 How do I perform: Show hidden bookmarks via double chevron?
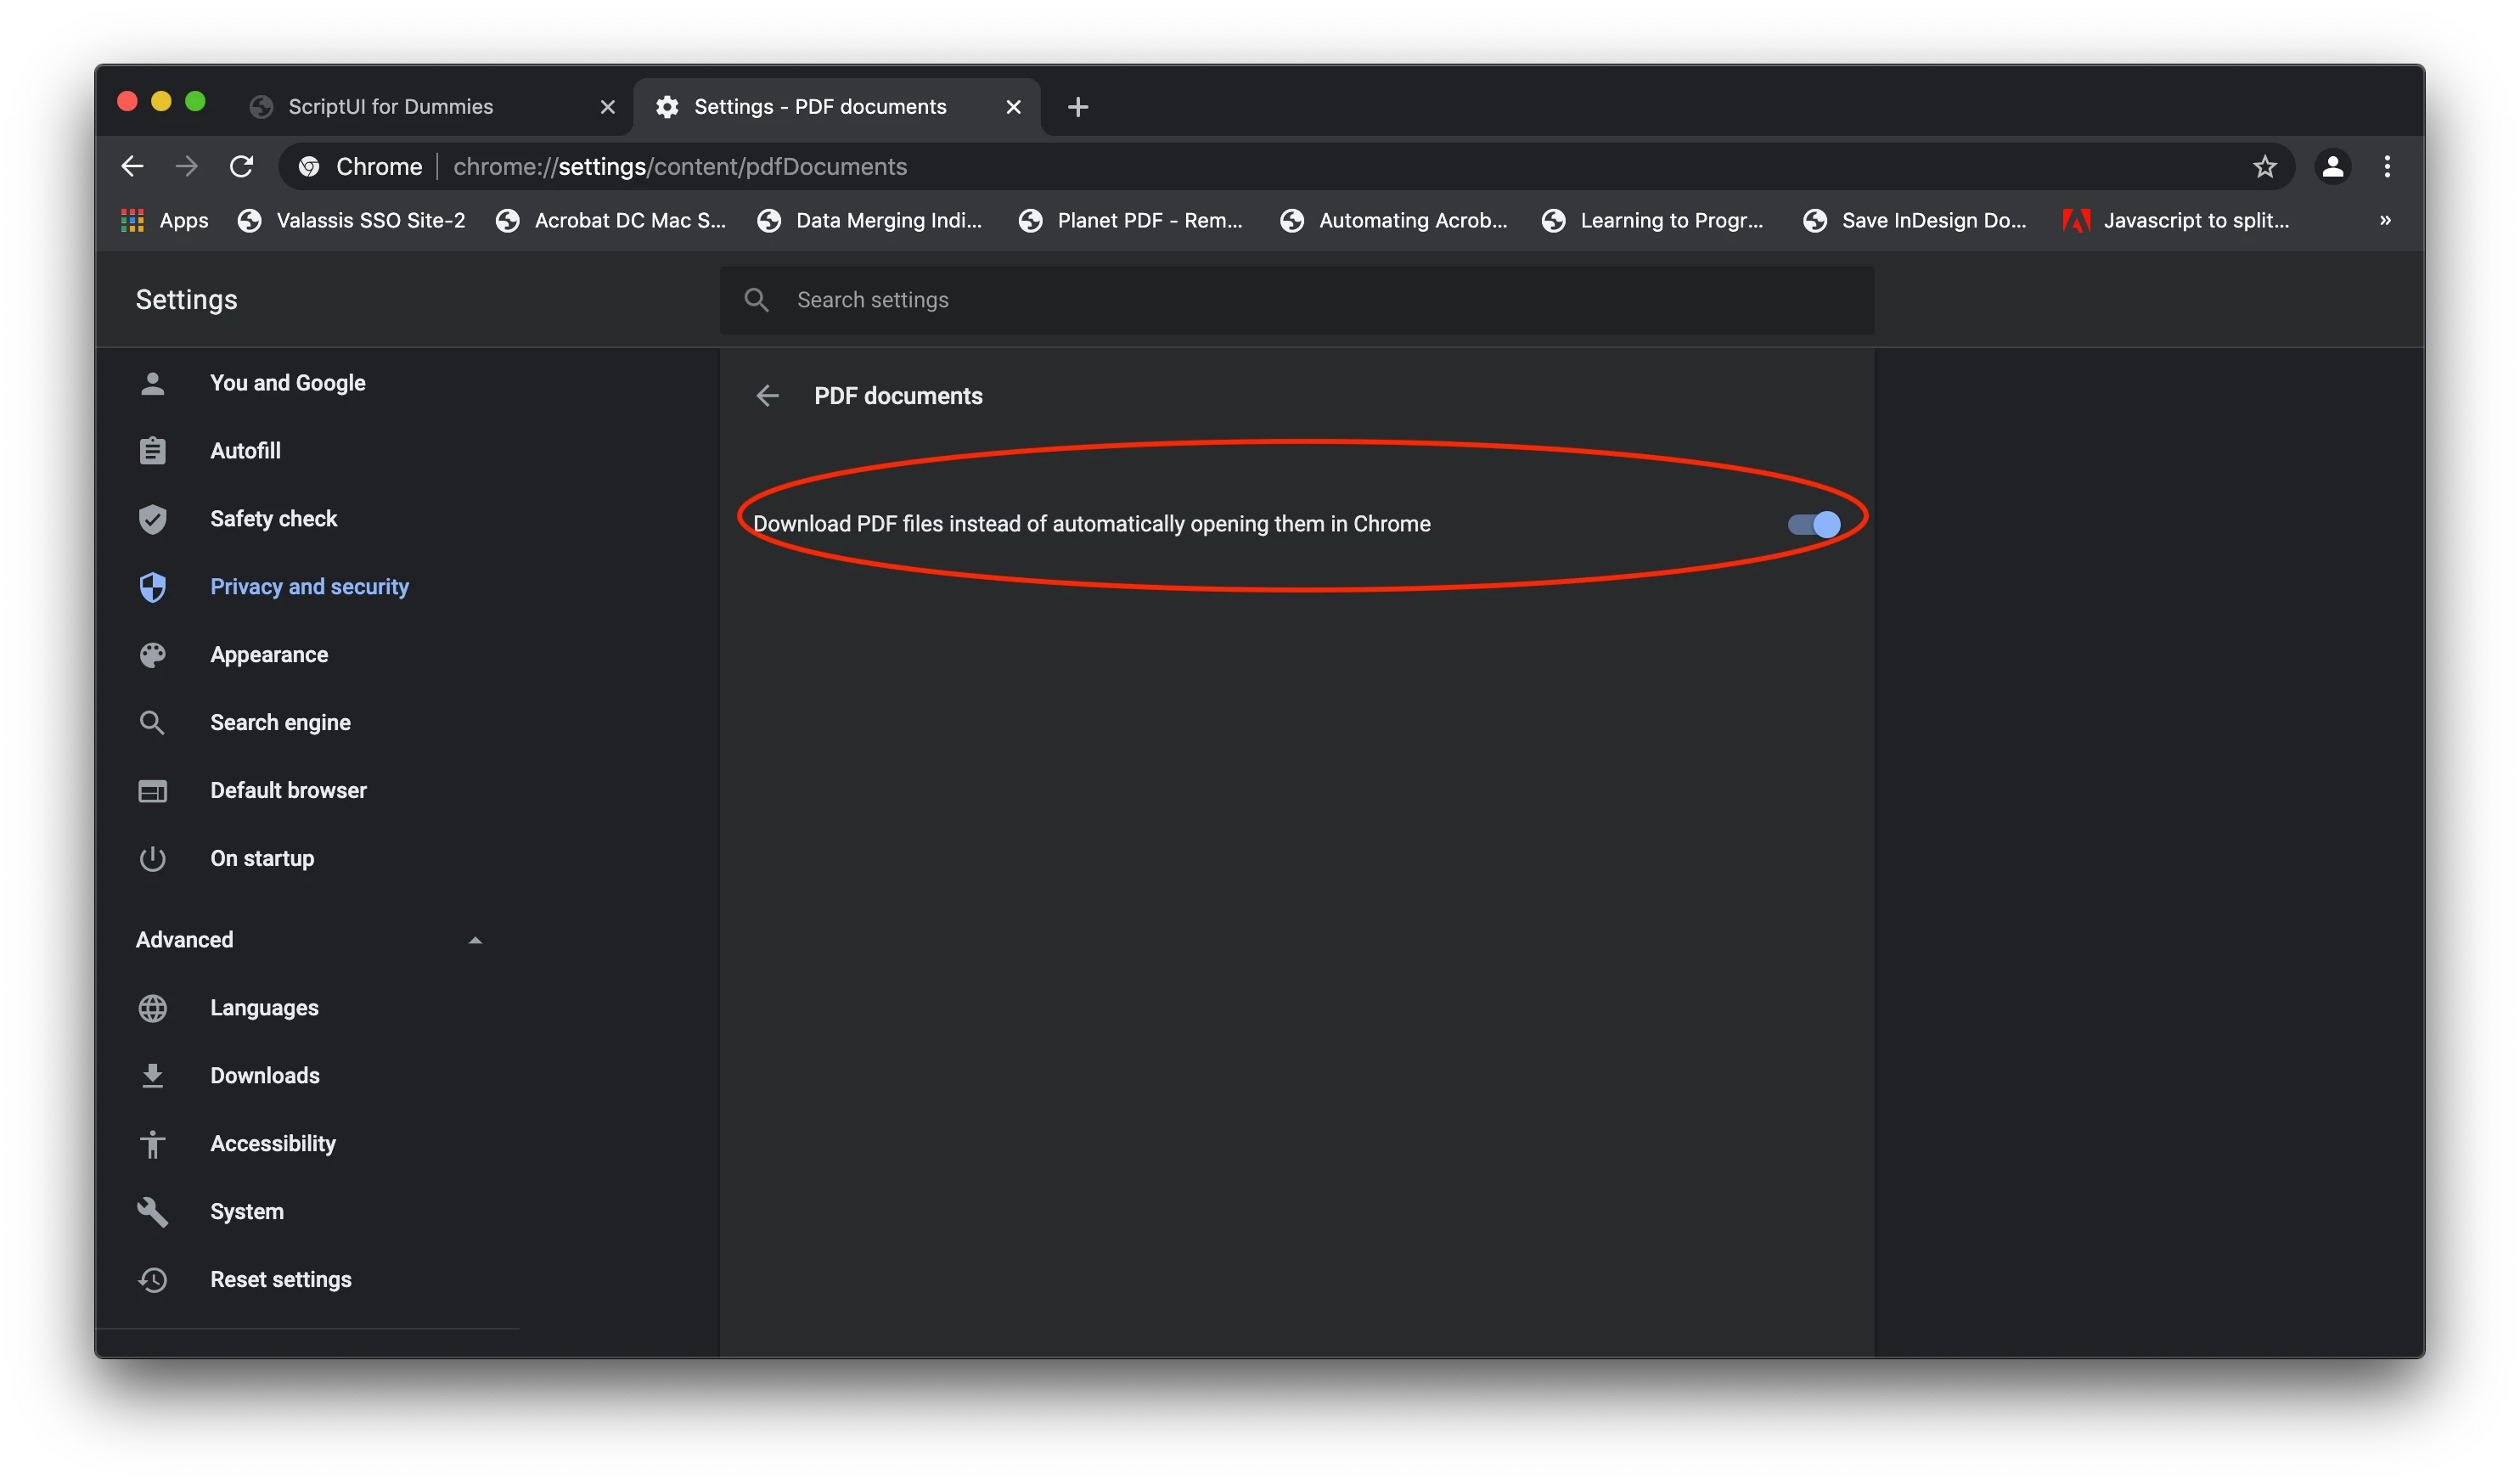tap(2385, 220)
